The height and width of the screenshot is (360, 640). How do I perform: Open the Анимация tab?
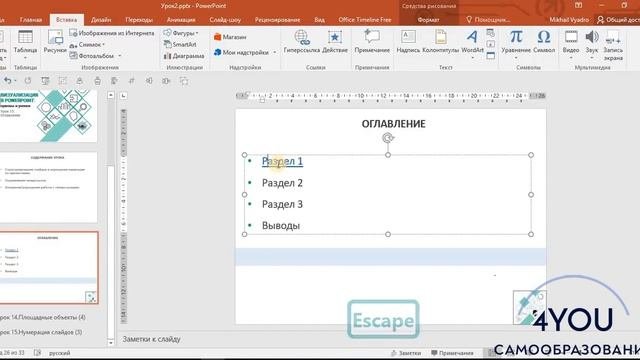coord(181,20)
